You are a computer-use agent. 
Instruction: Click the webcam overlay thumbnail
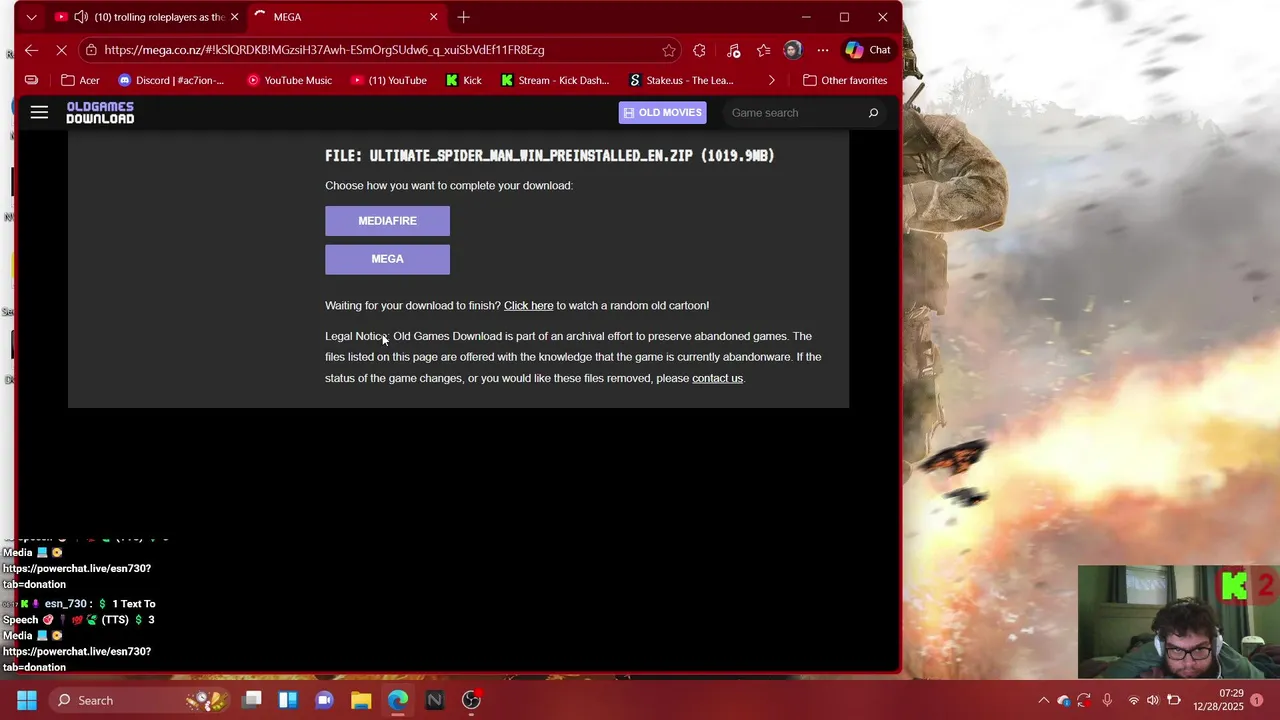click(x=1179, y=622)
